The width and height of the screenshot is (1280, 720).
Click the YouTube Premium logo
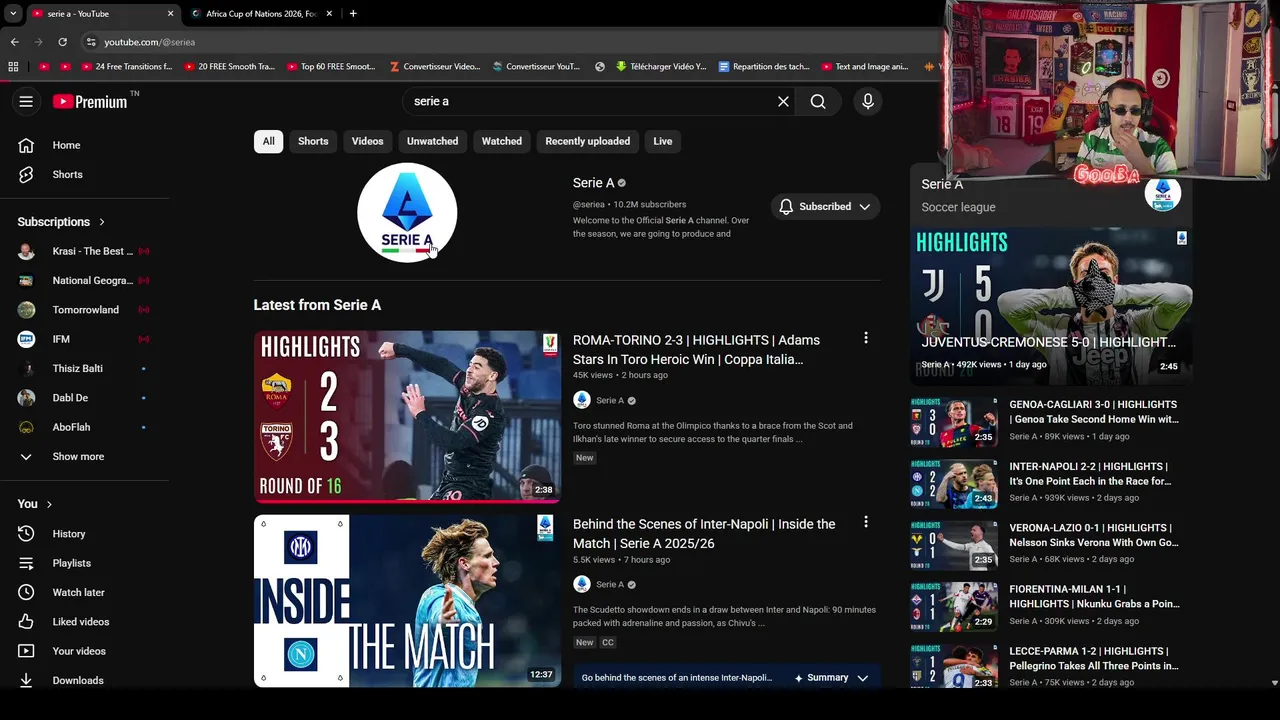[90, 101]
